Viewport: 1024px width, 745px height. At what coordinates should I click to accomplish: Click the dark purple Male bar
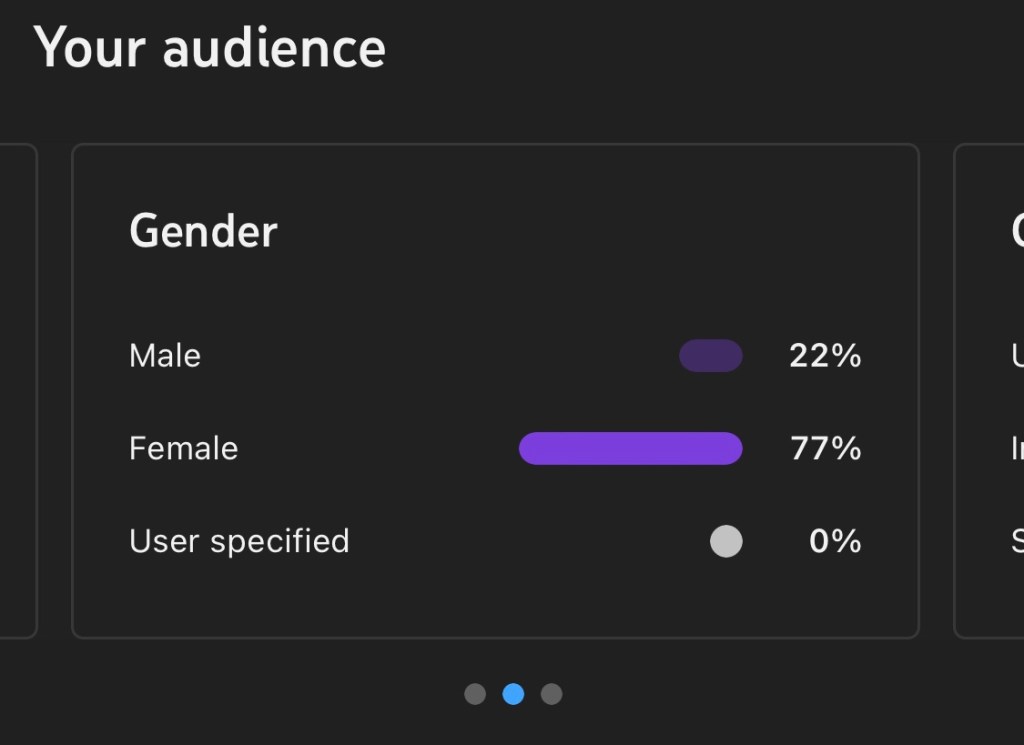click(710, 356)
